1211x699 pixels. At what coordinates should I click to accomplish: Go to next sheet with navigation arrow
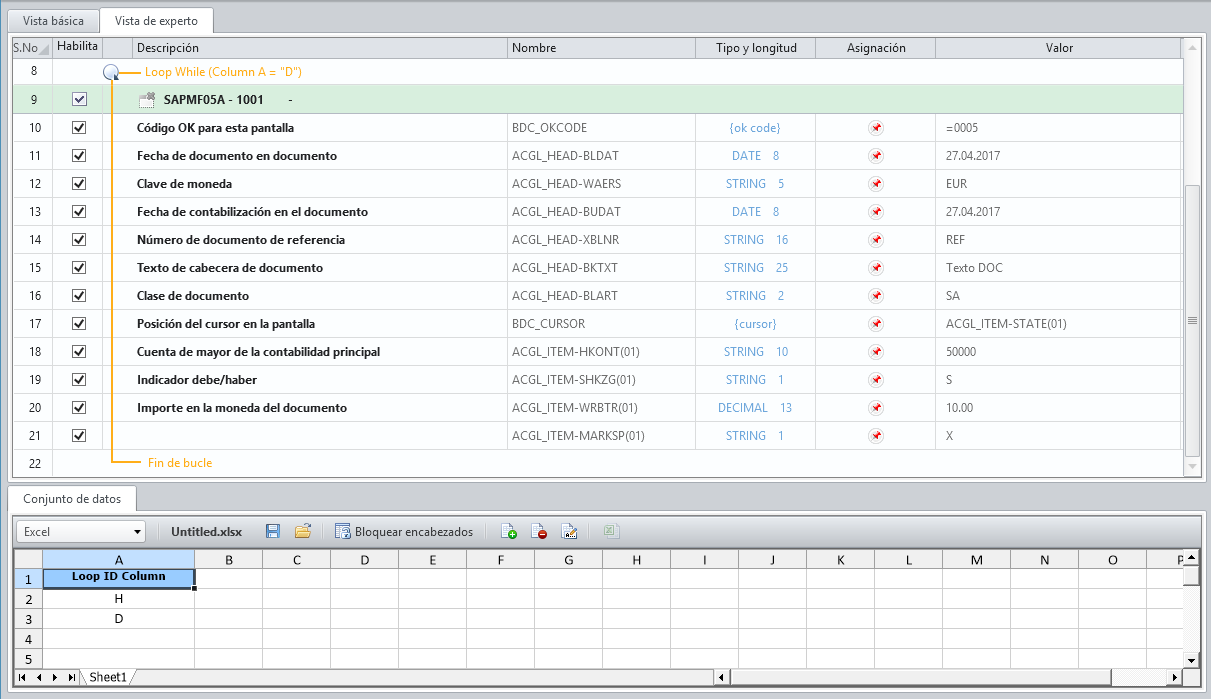coord(55,677)
